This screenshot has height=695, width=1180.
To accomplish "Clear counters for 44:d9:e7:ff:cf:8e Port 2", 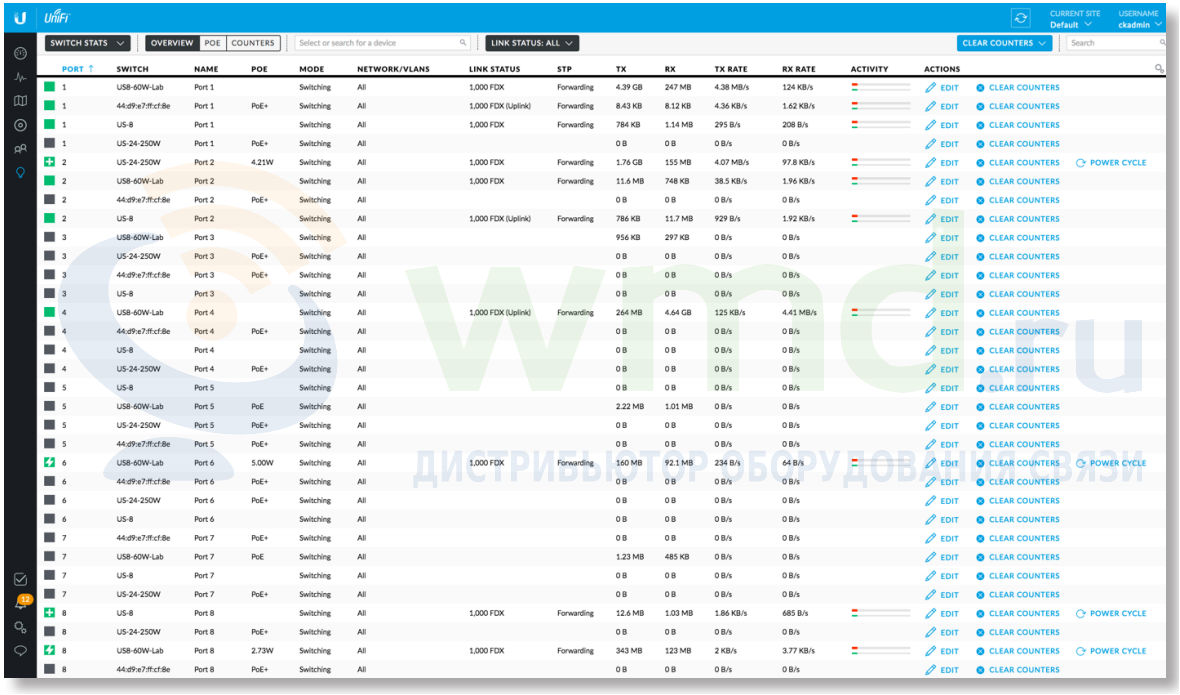I will 1017,200.
